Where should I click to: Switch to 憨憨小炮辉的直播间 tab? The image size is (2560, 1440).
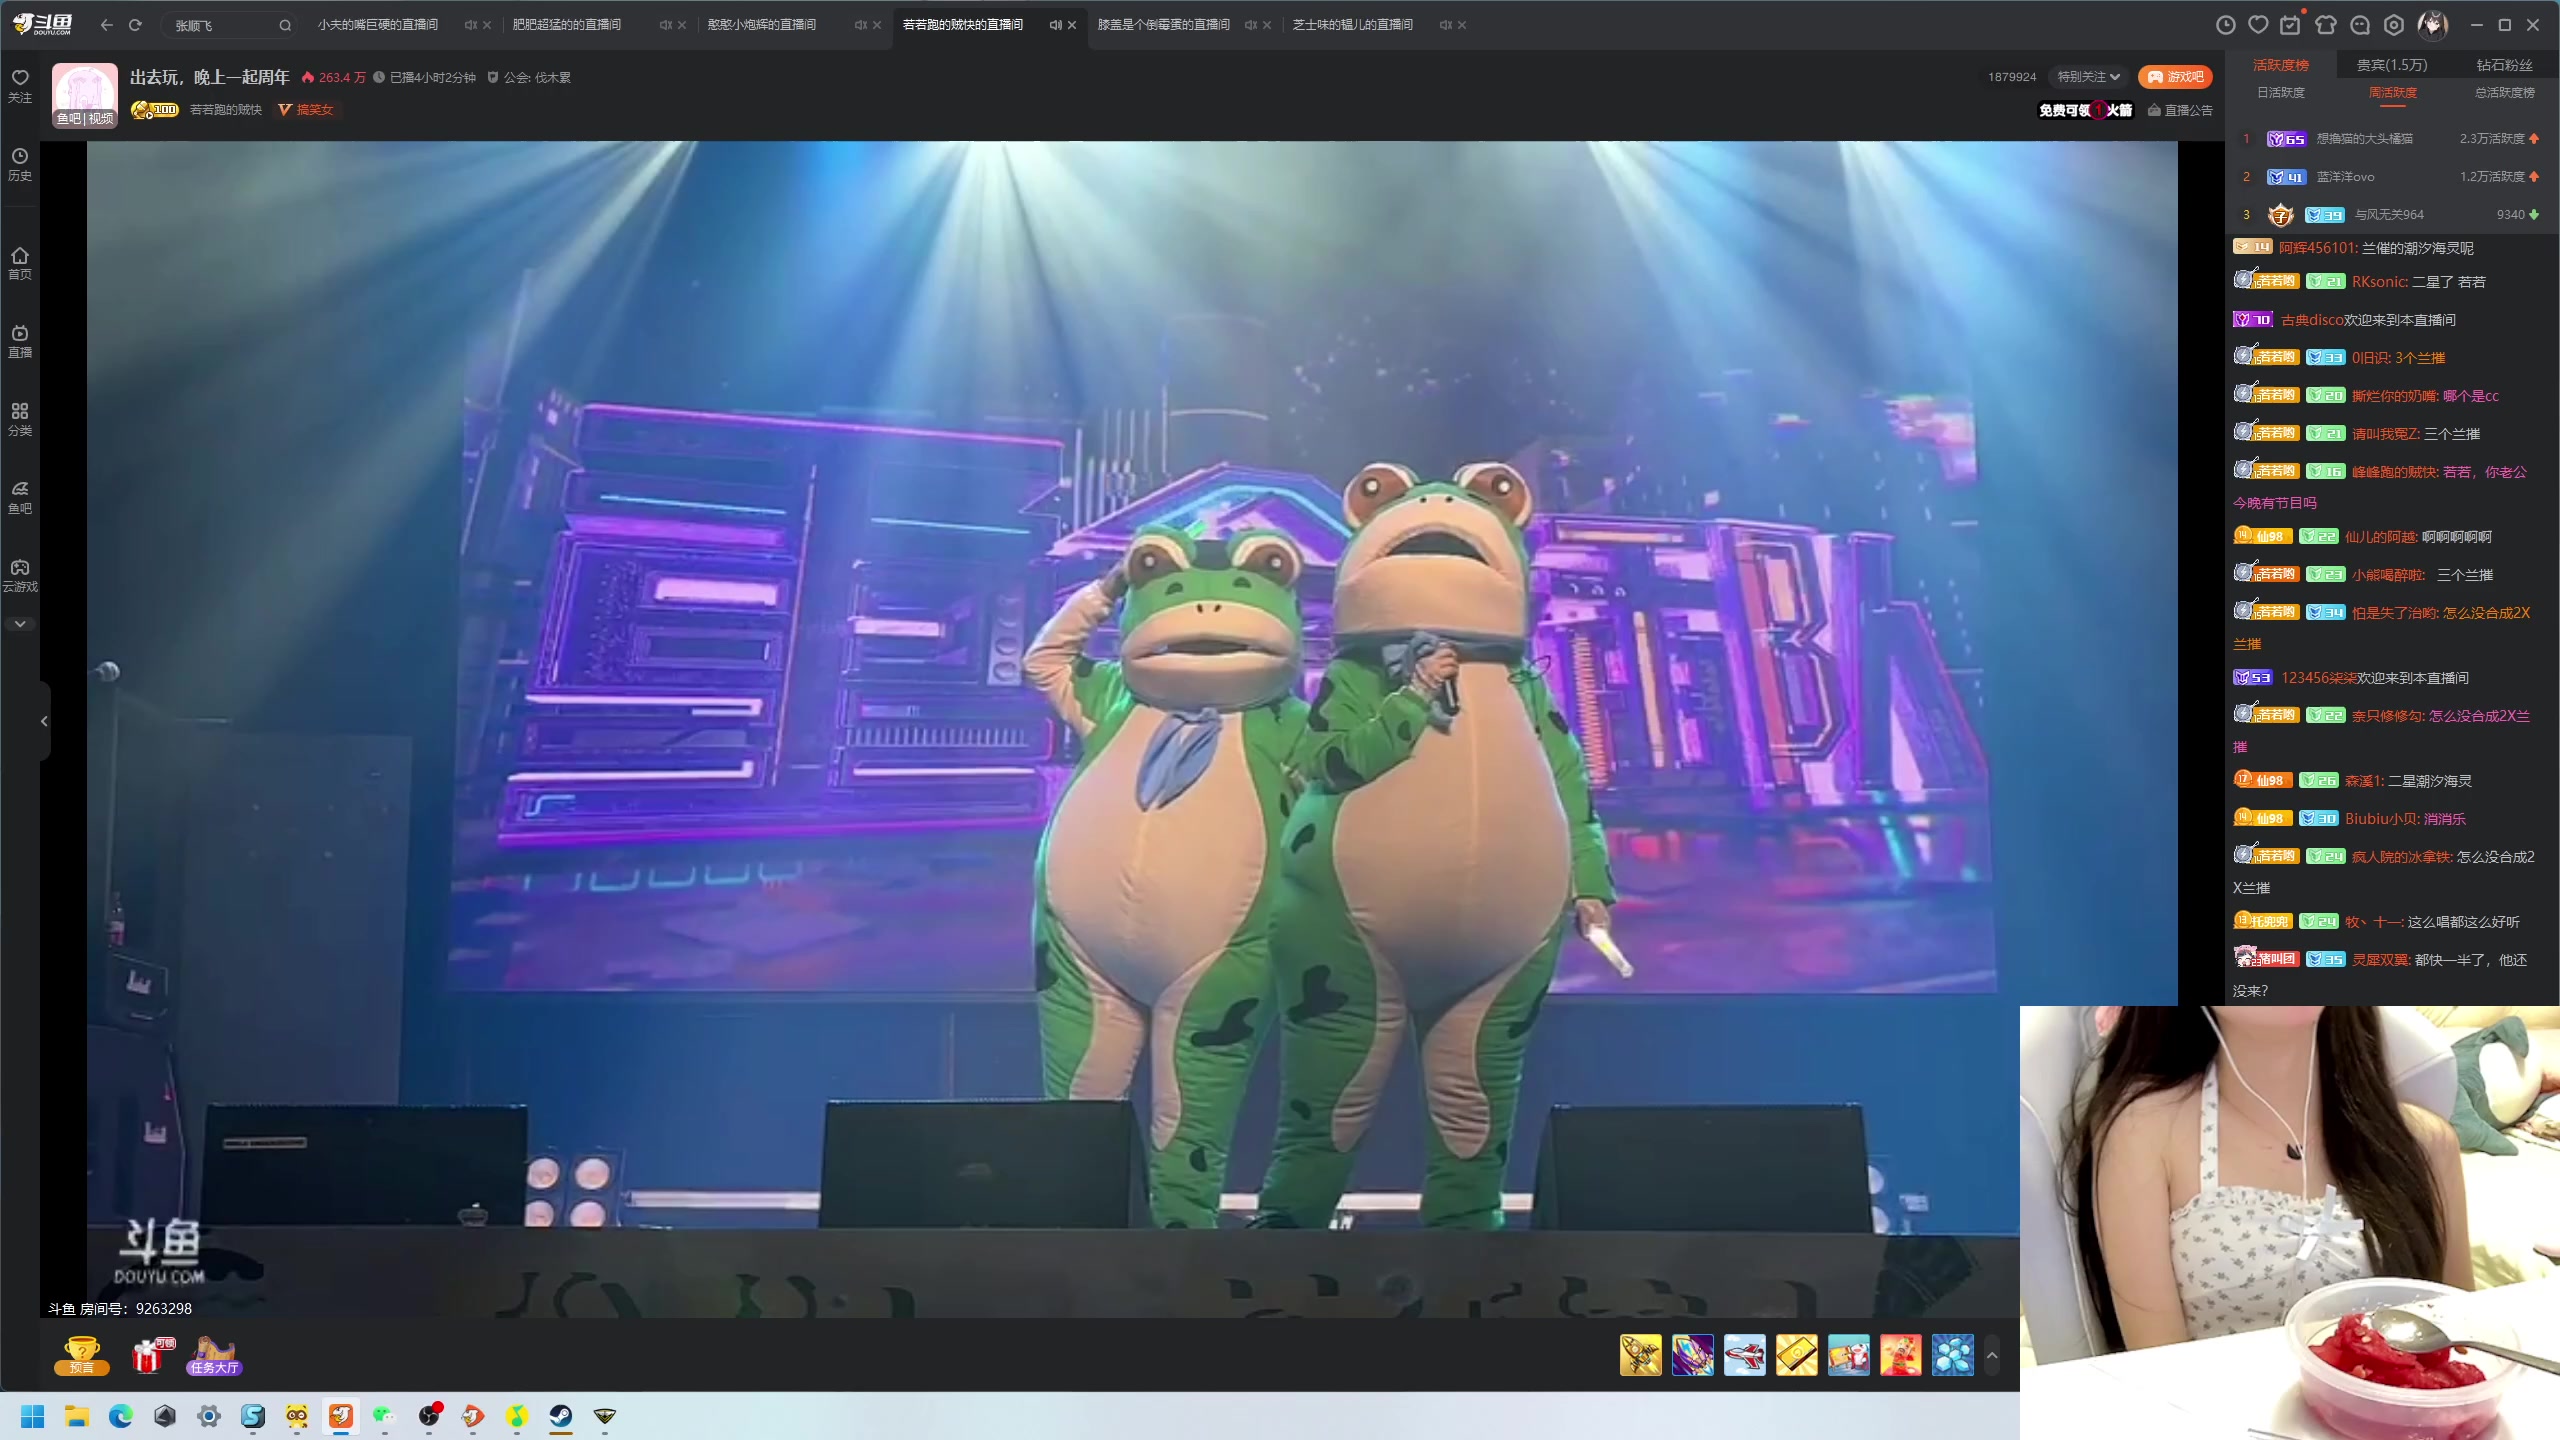[762, 25]
